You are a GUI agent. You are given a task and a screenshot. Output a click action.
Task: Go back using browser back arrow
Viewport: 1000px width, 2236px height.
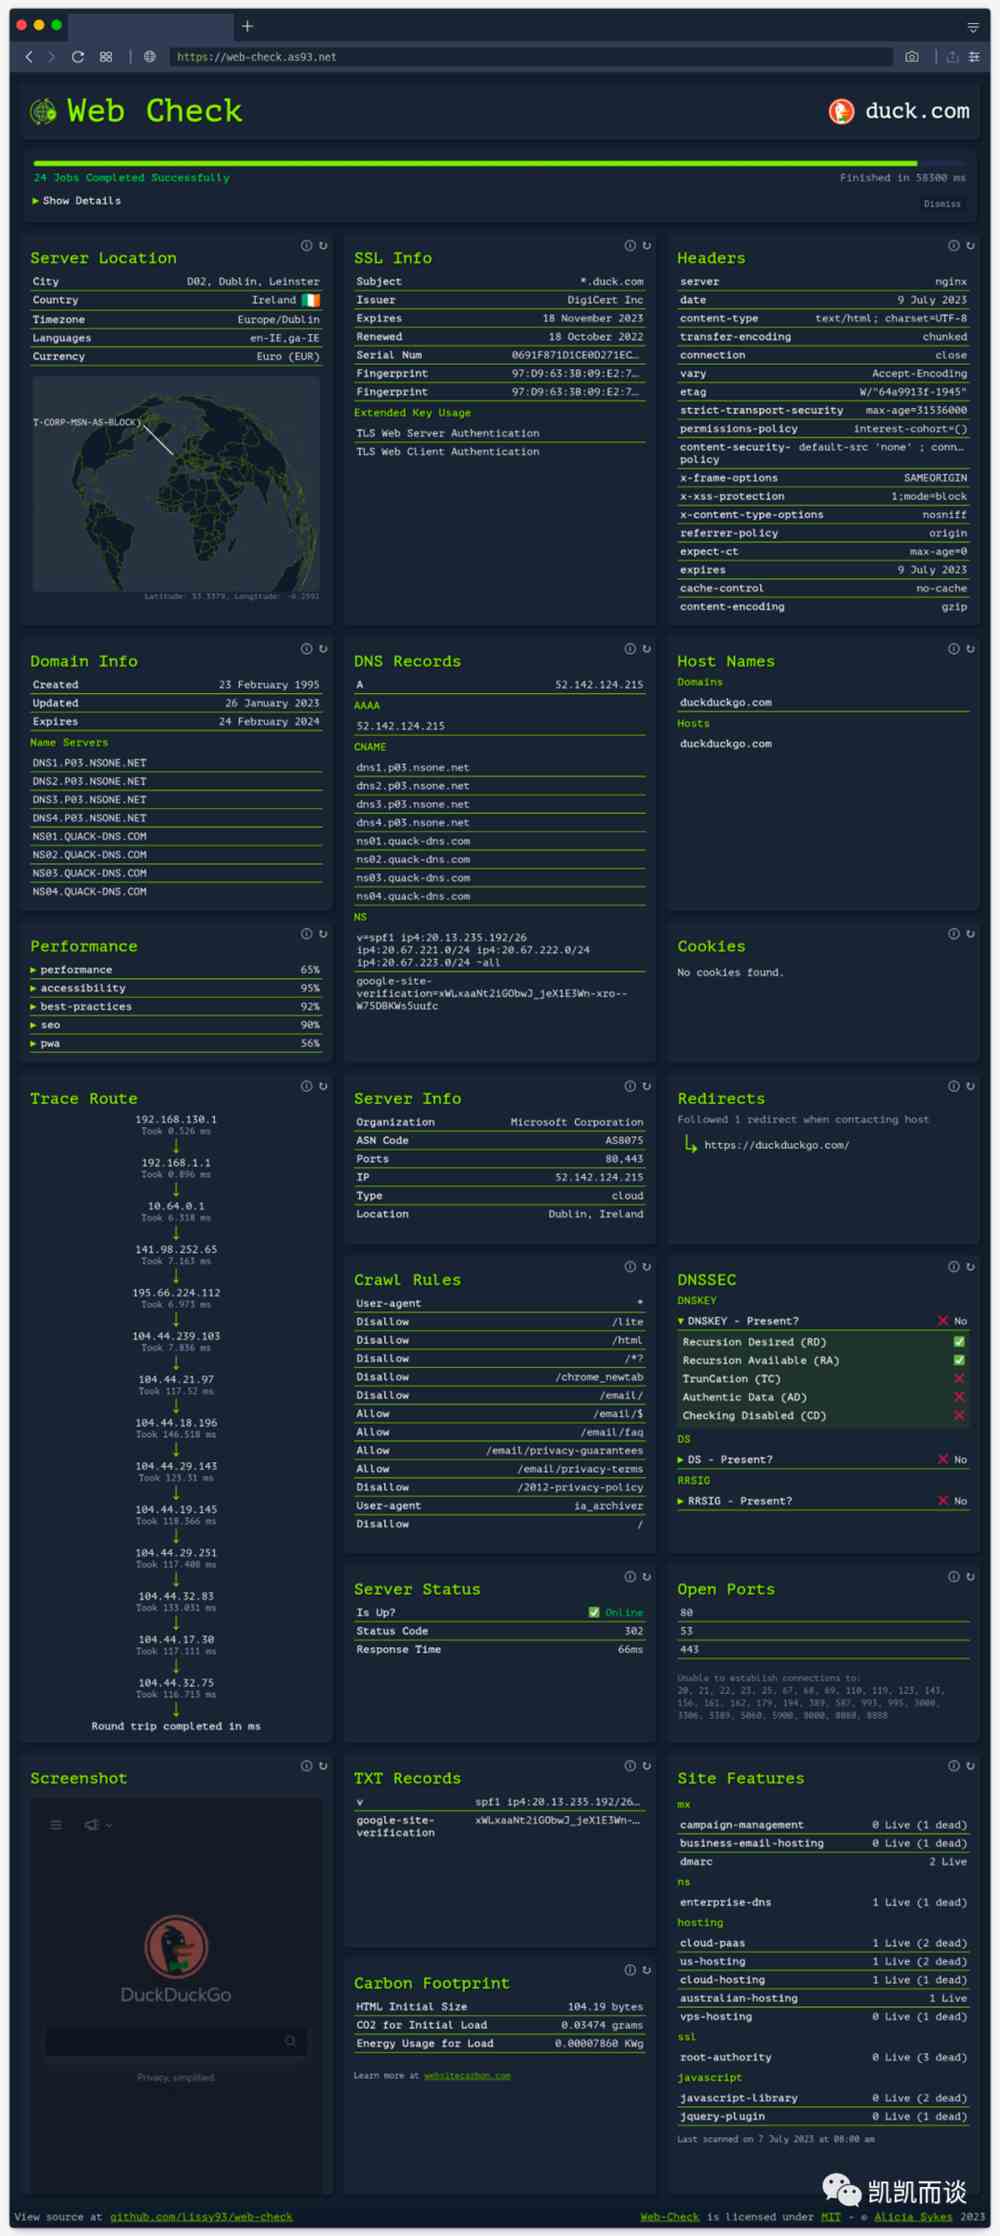point(29,57)
